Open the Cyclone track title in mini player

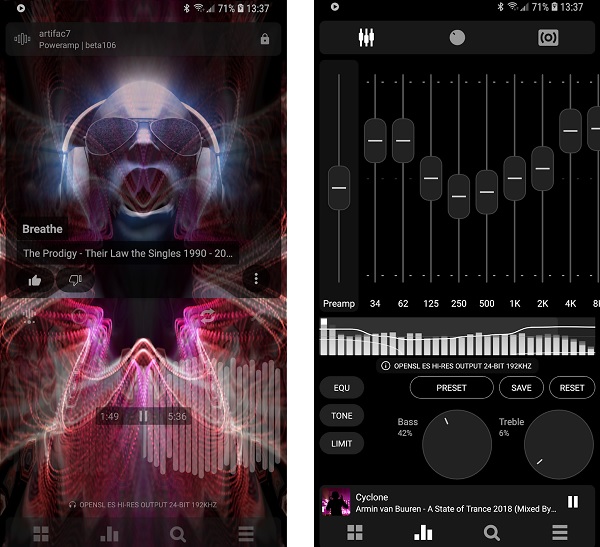pyautogui.click(x=372, y=497)
